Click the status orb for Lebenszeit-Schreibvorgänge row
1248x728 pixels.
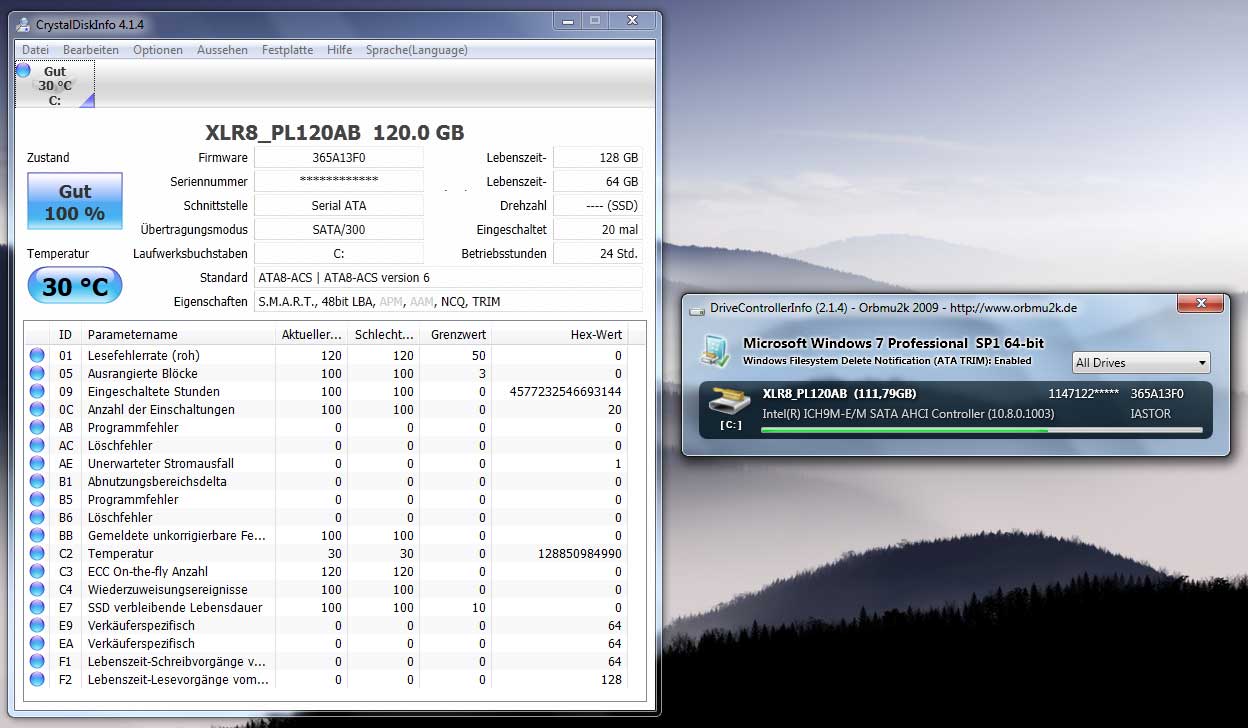(37, 661)
